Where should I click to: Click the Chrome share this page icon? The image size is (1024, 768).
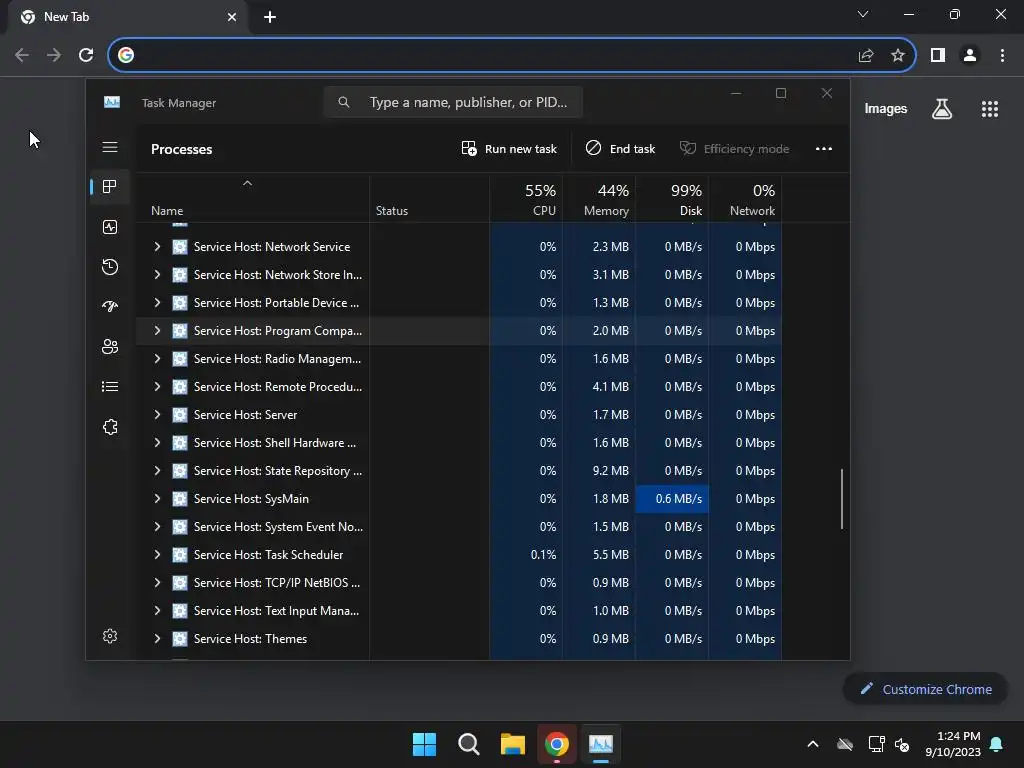866,56
